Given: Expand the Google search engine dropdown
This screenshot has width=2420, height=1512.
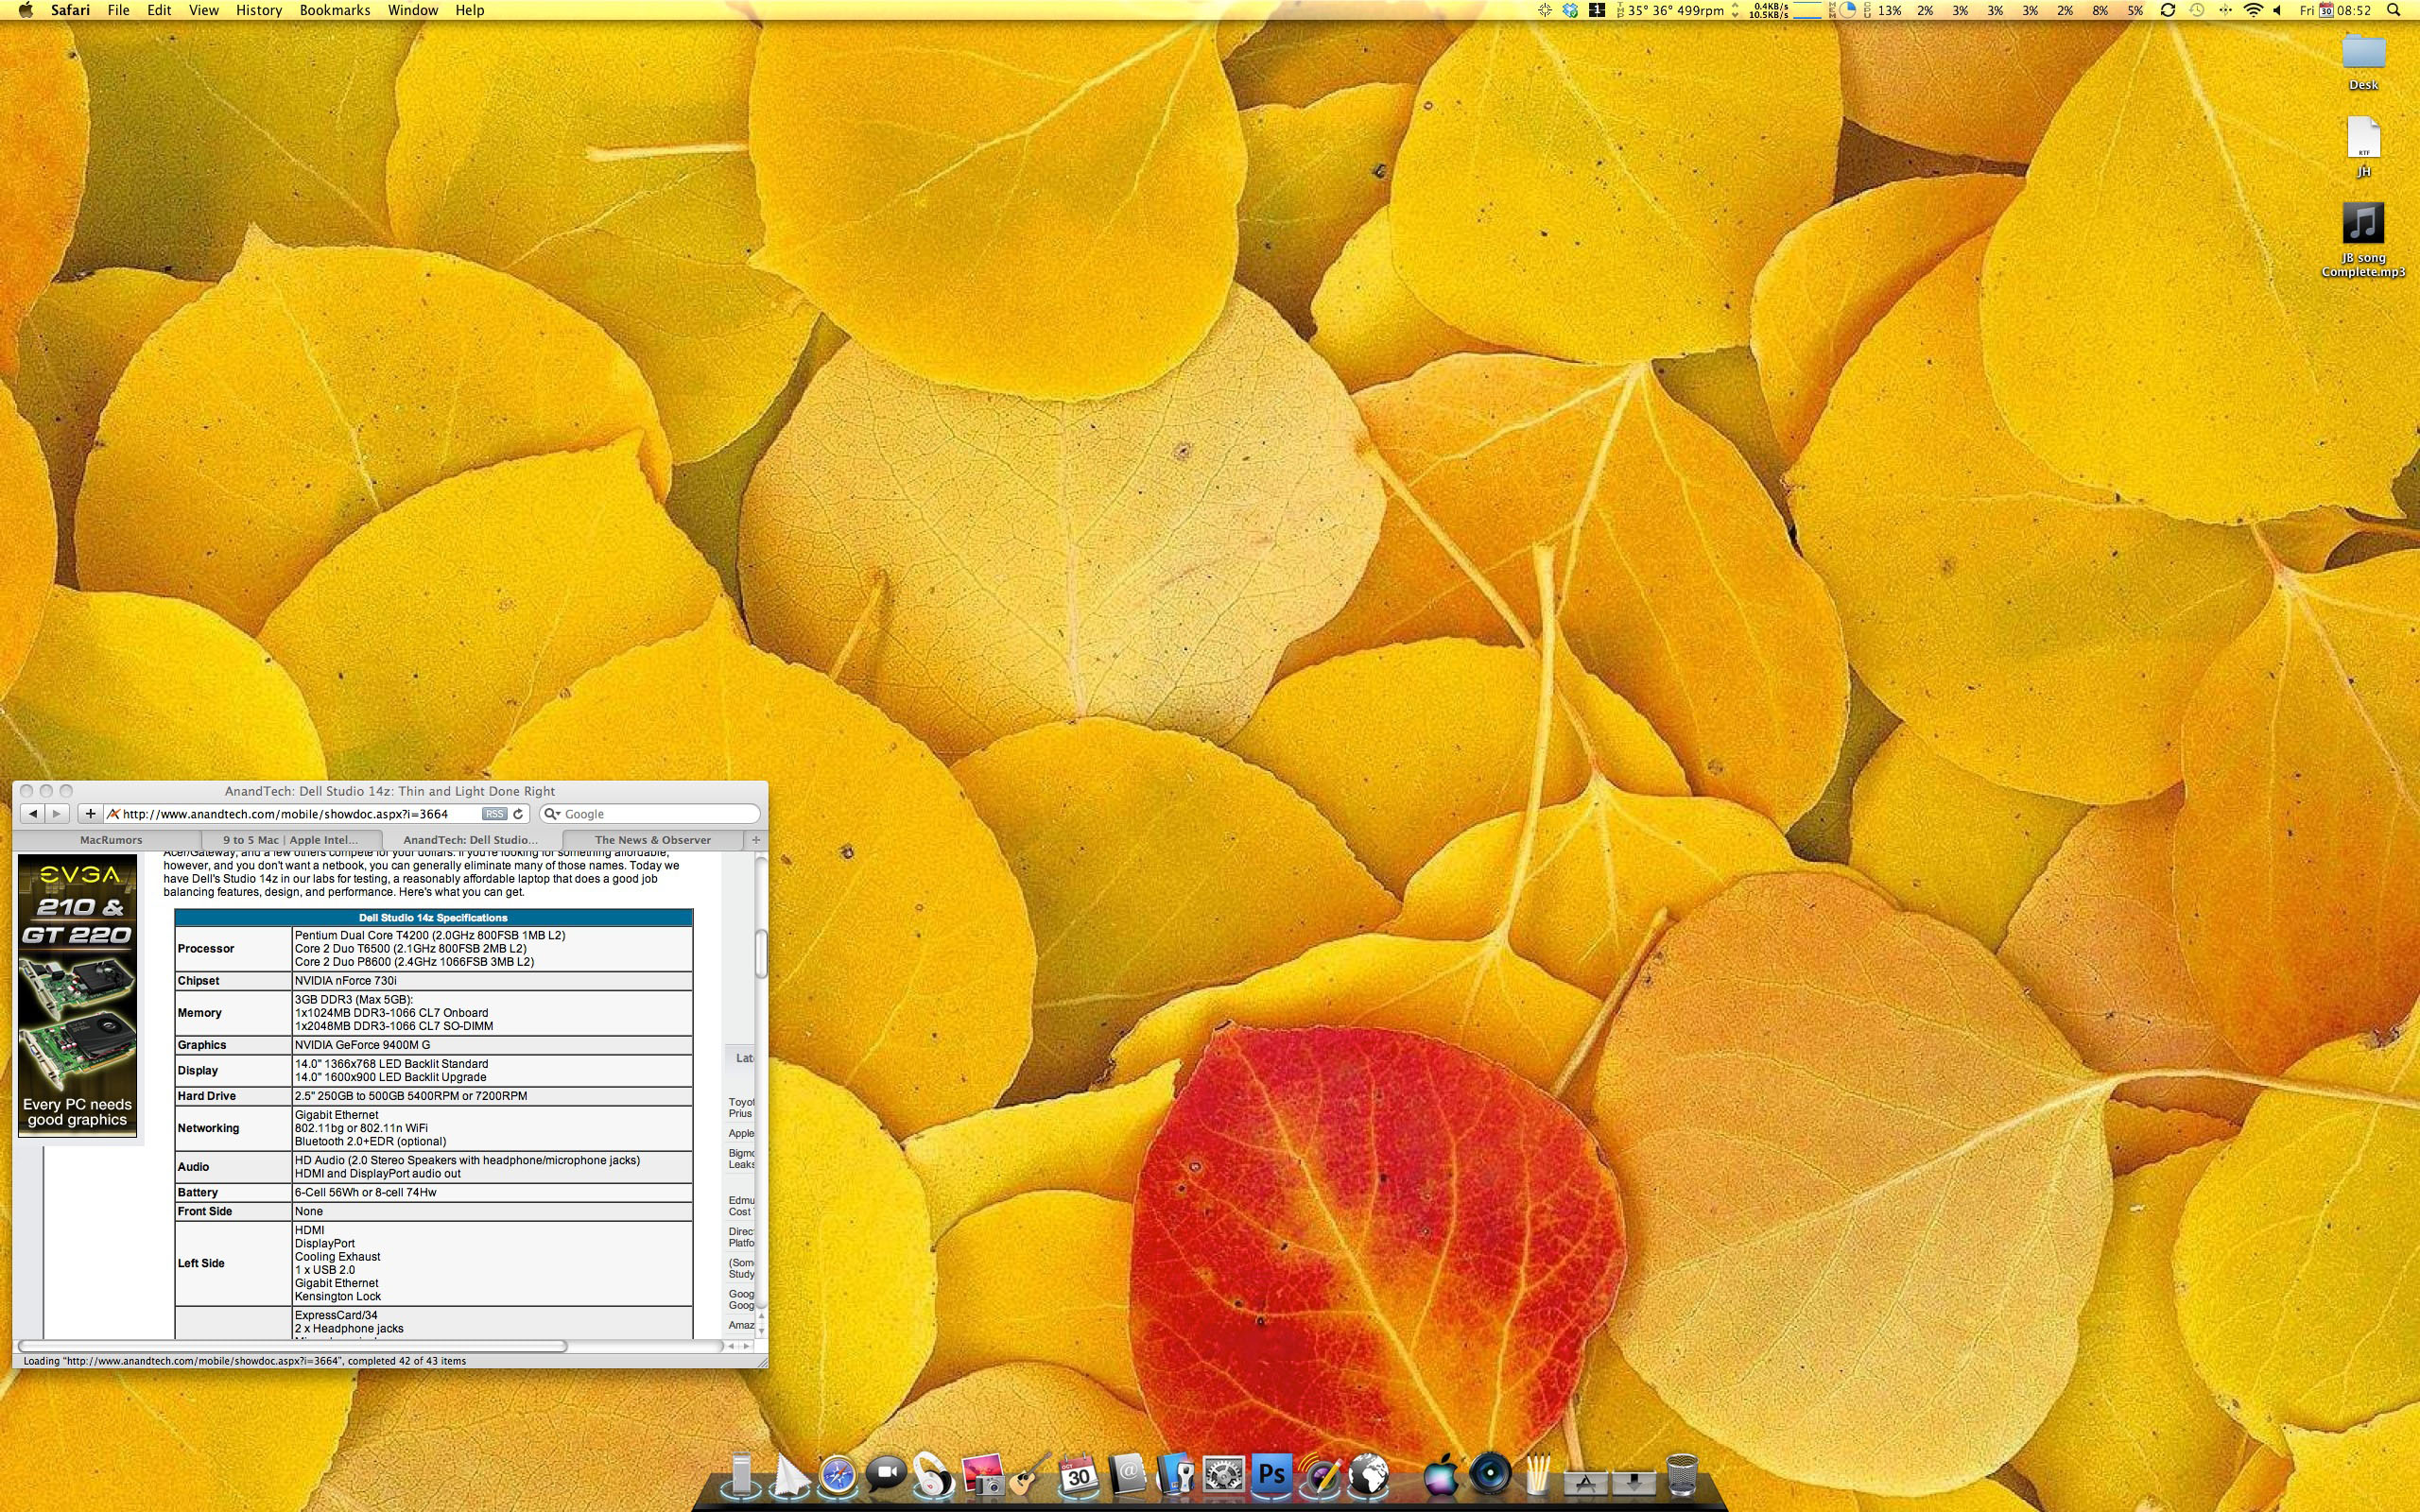Looking at the screenshot, I should coord(551,814).
